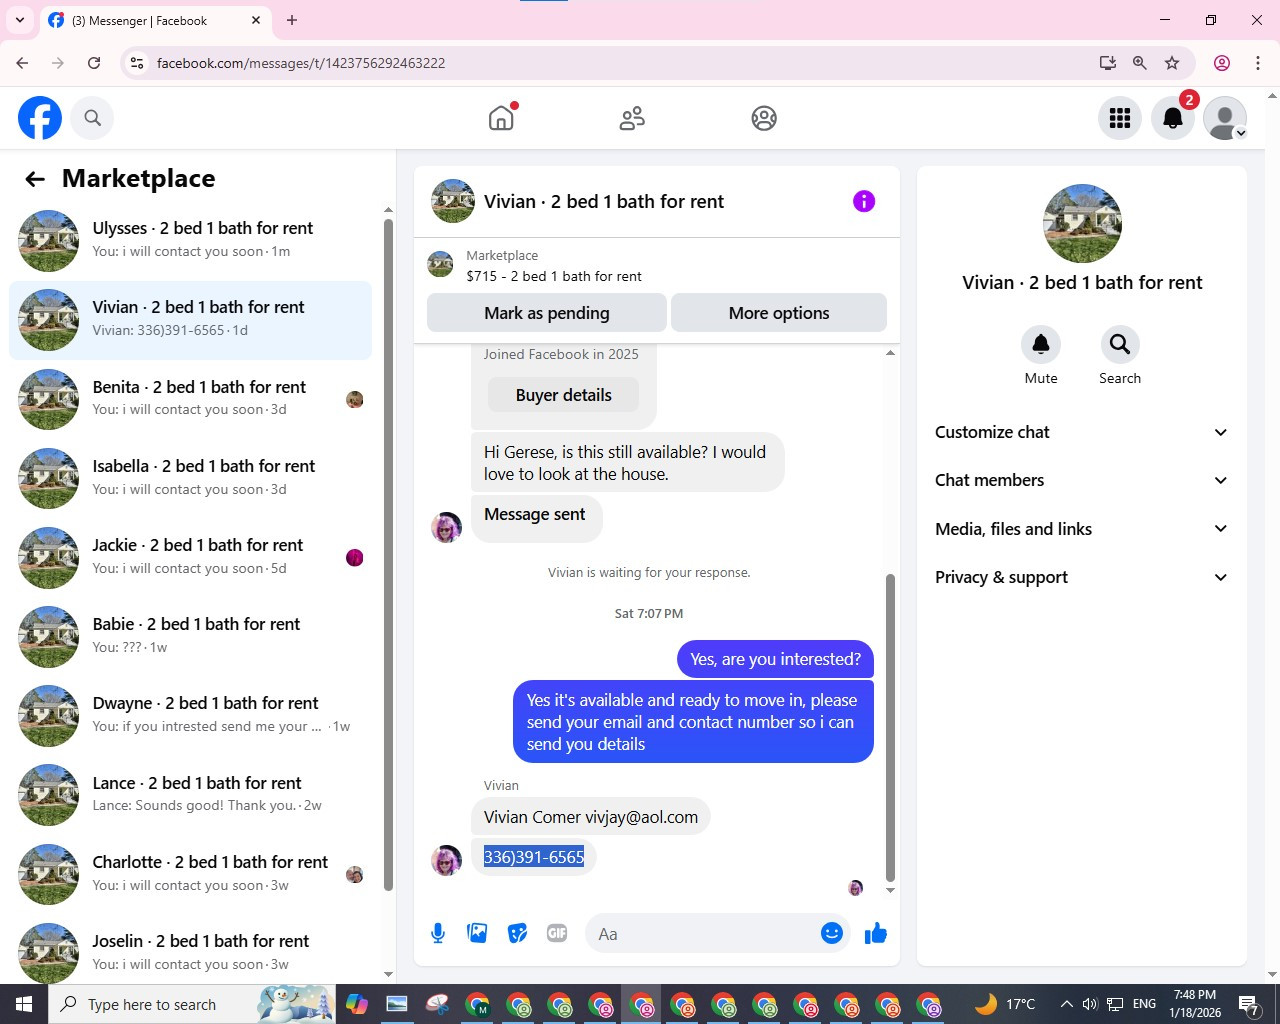The width and height of the screenshot is (1280, 1024).
Task: Open the Windows Start menu
Action: [24, 1004]
